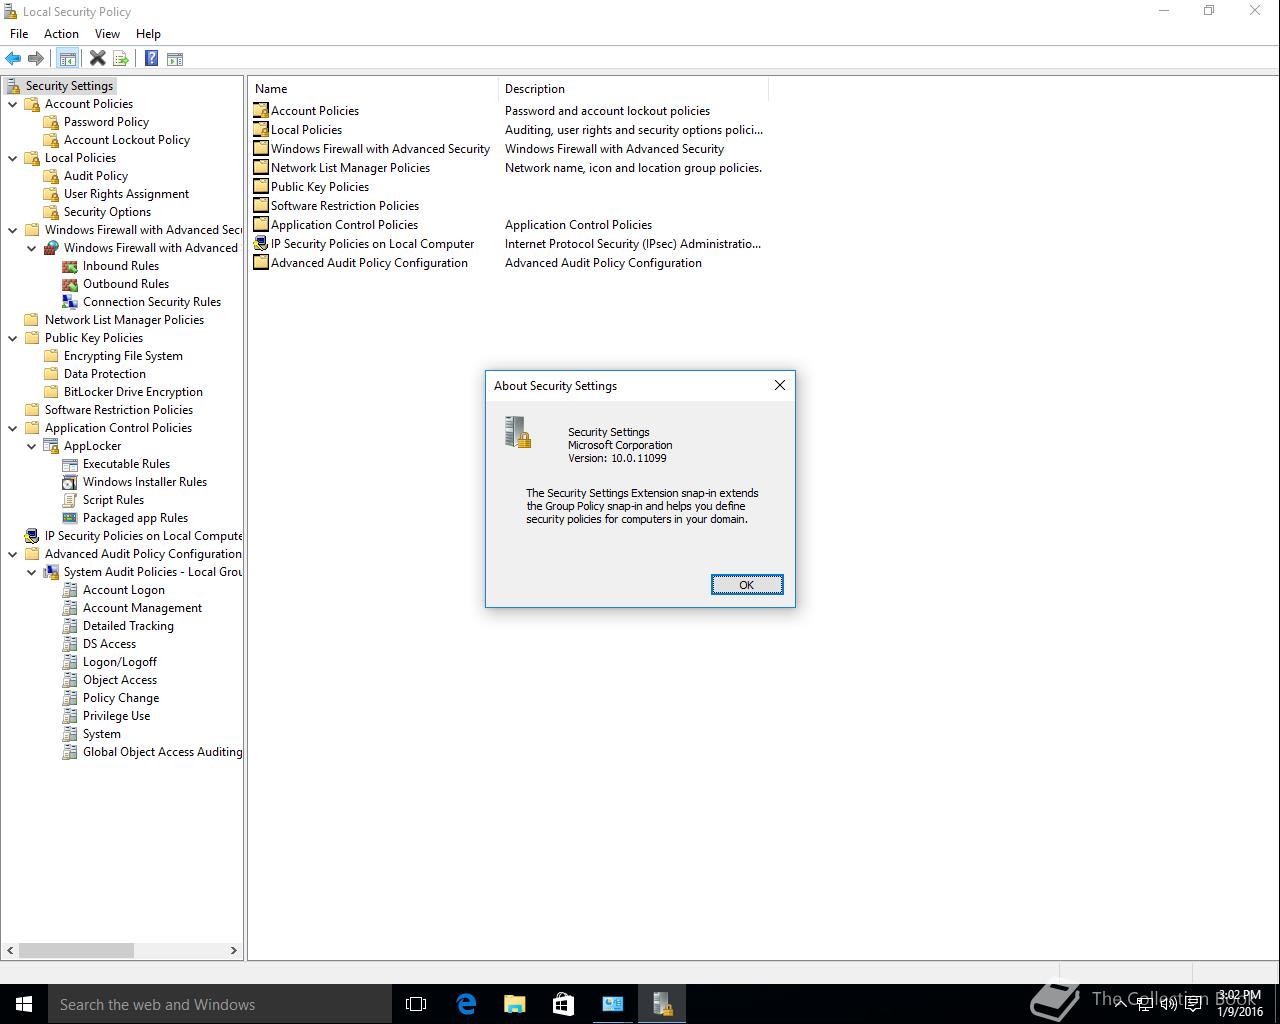
Task: Open the File menu
Action: point(19,34)
